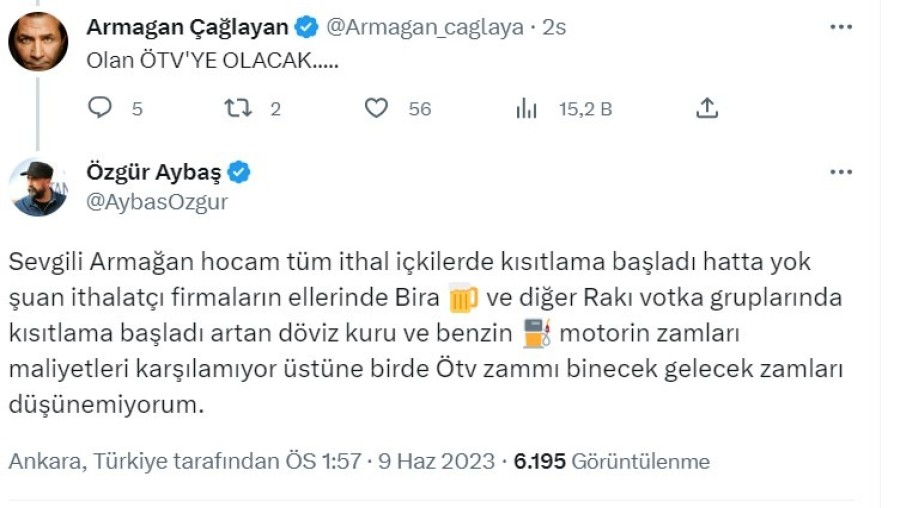Click the 9 Haz 2023 date link
The width and height of the screenshot is (900, 508).
click(x=436, y=462)
